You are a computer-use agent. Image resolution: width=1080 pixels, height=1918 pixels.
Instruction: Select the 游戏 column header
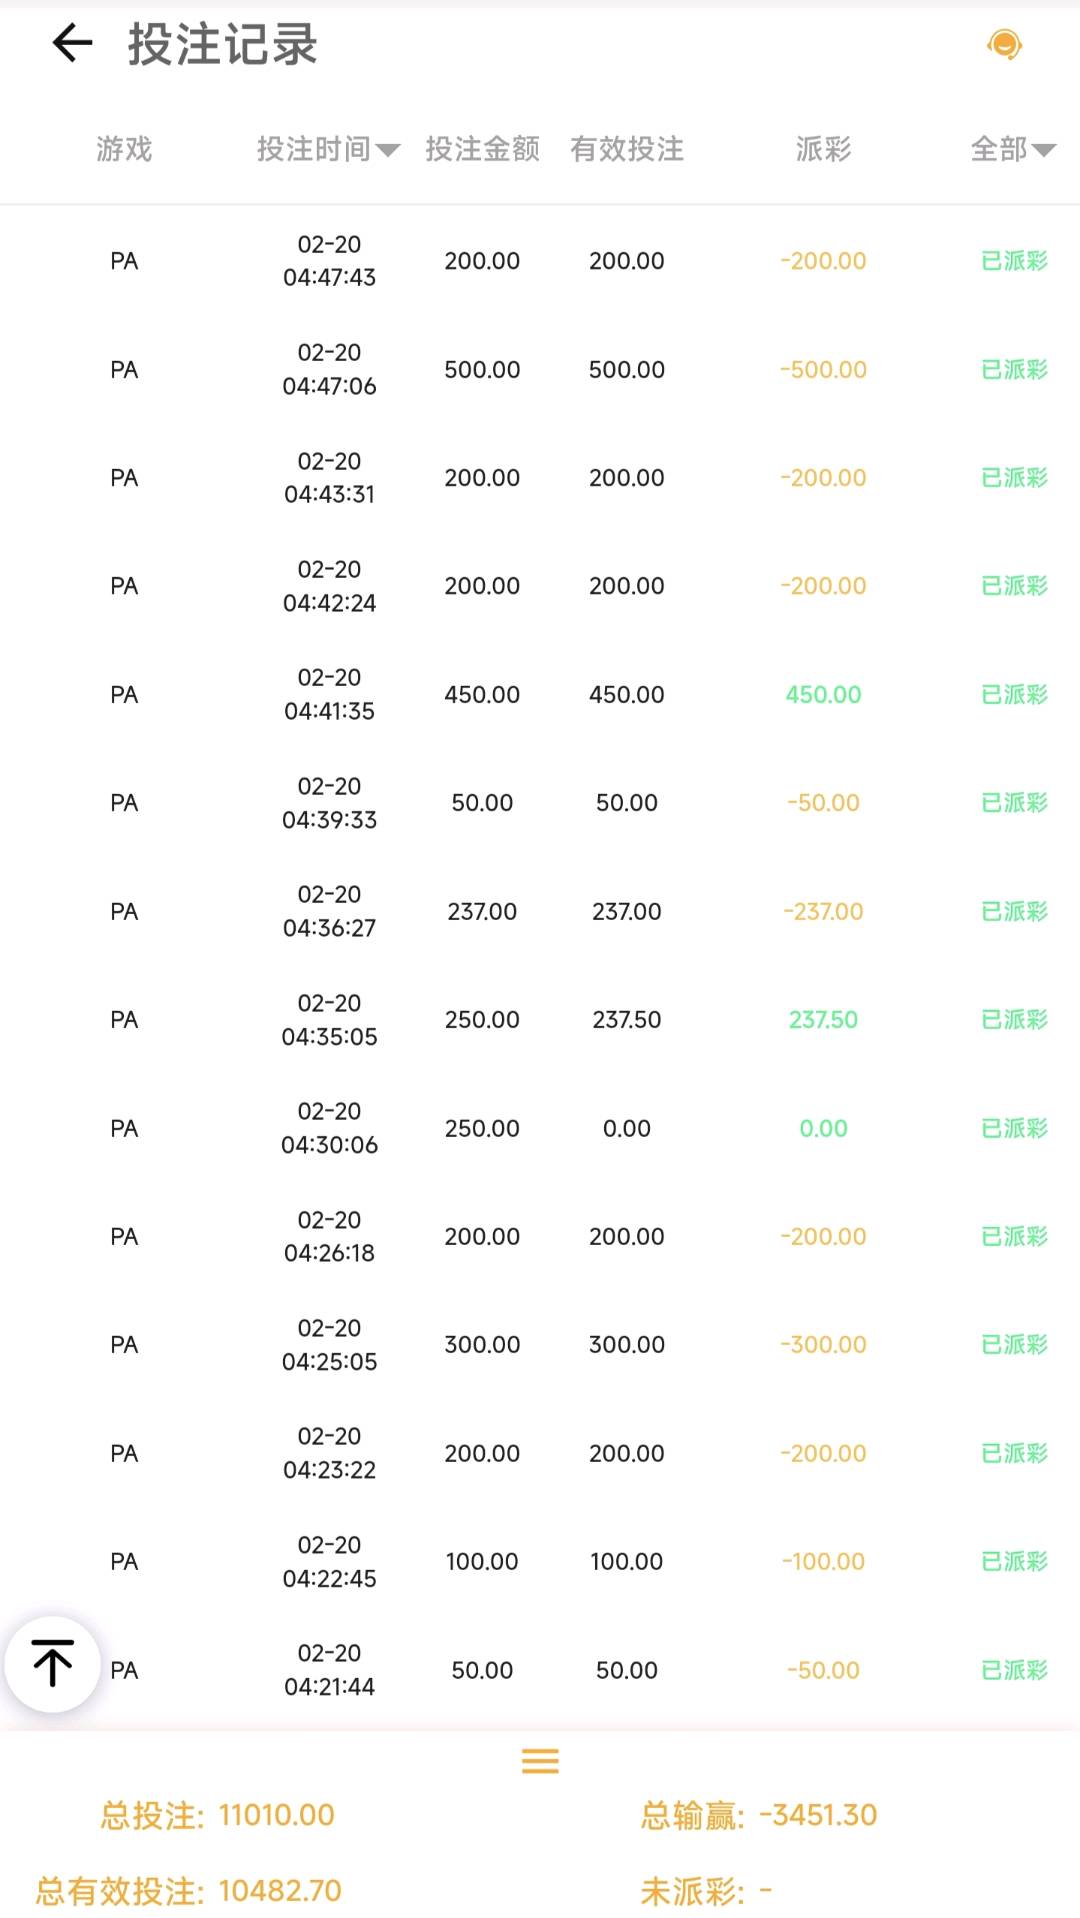pyautogui.click(x=124, y=150)
